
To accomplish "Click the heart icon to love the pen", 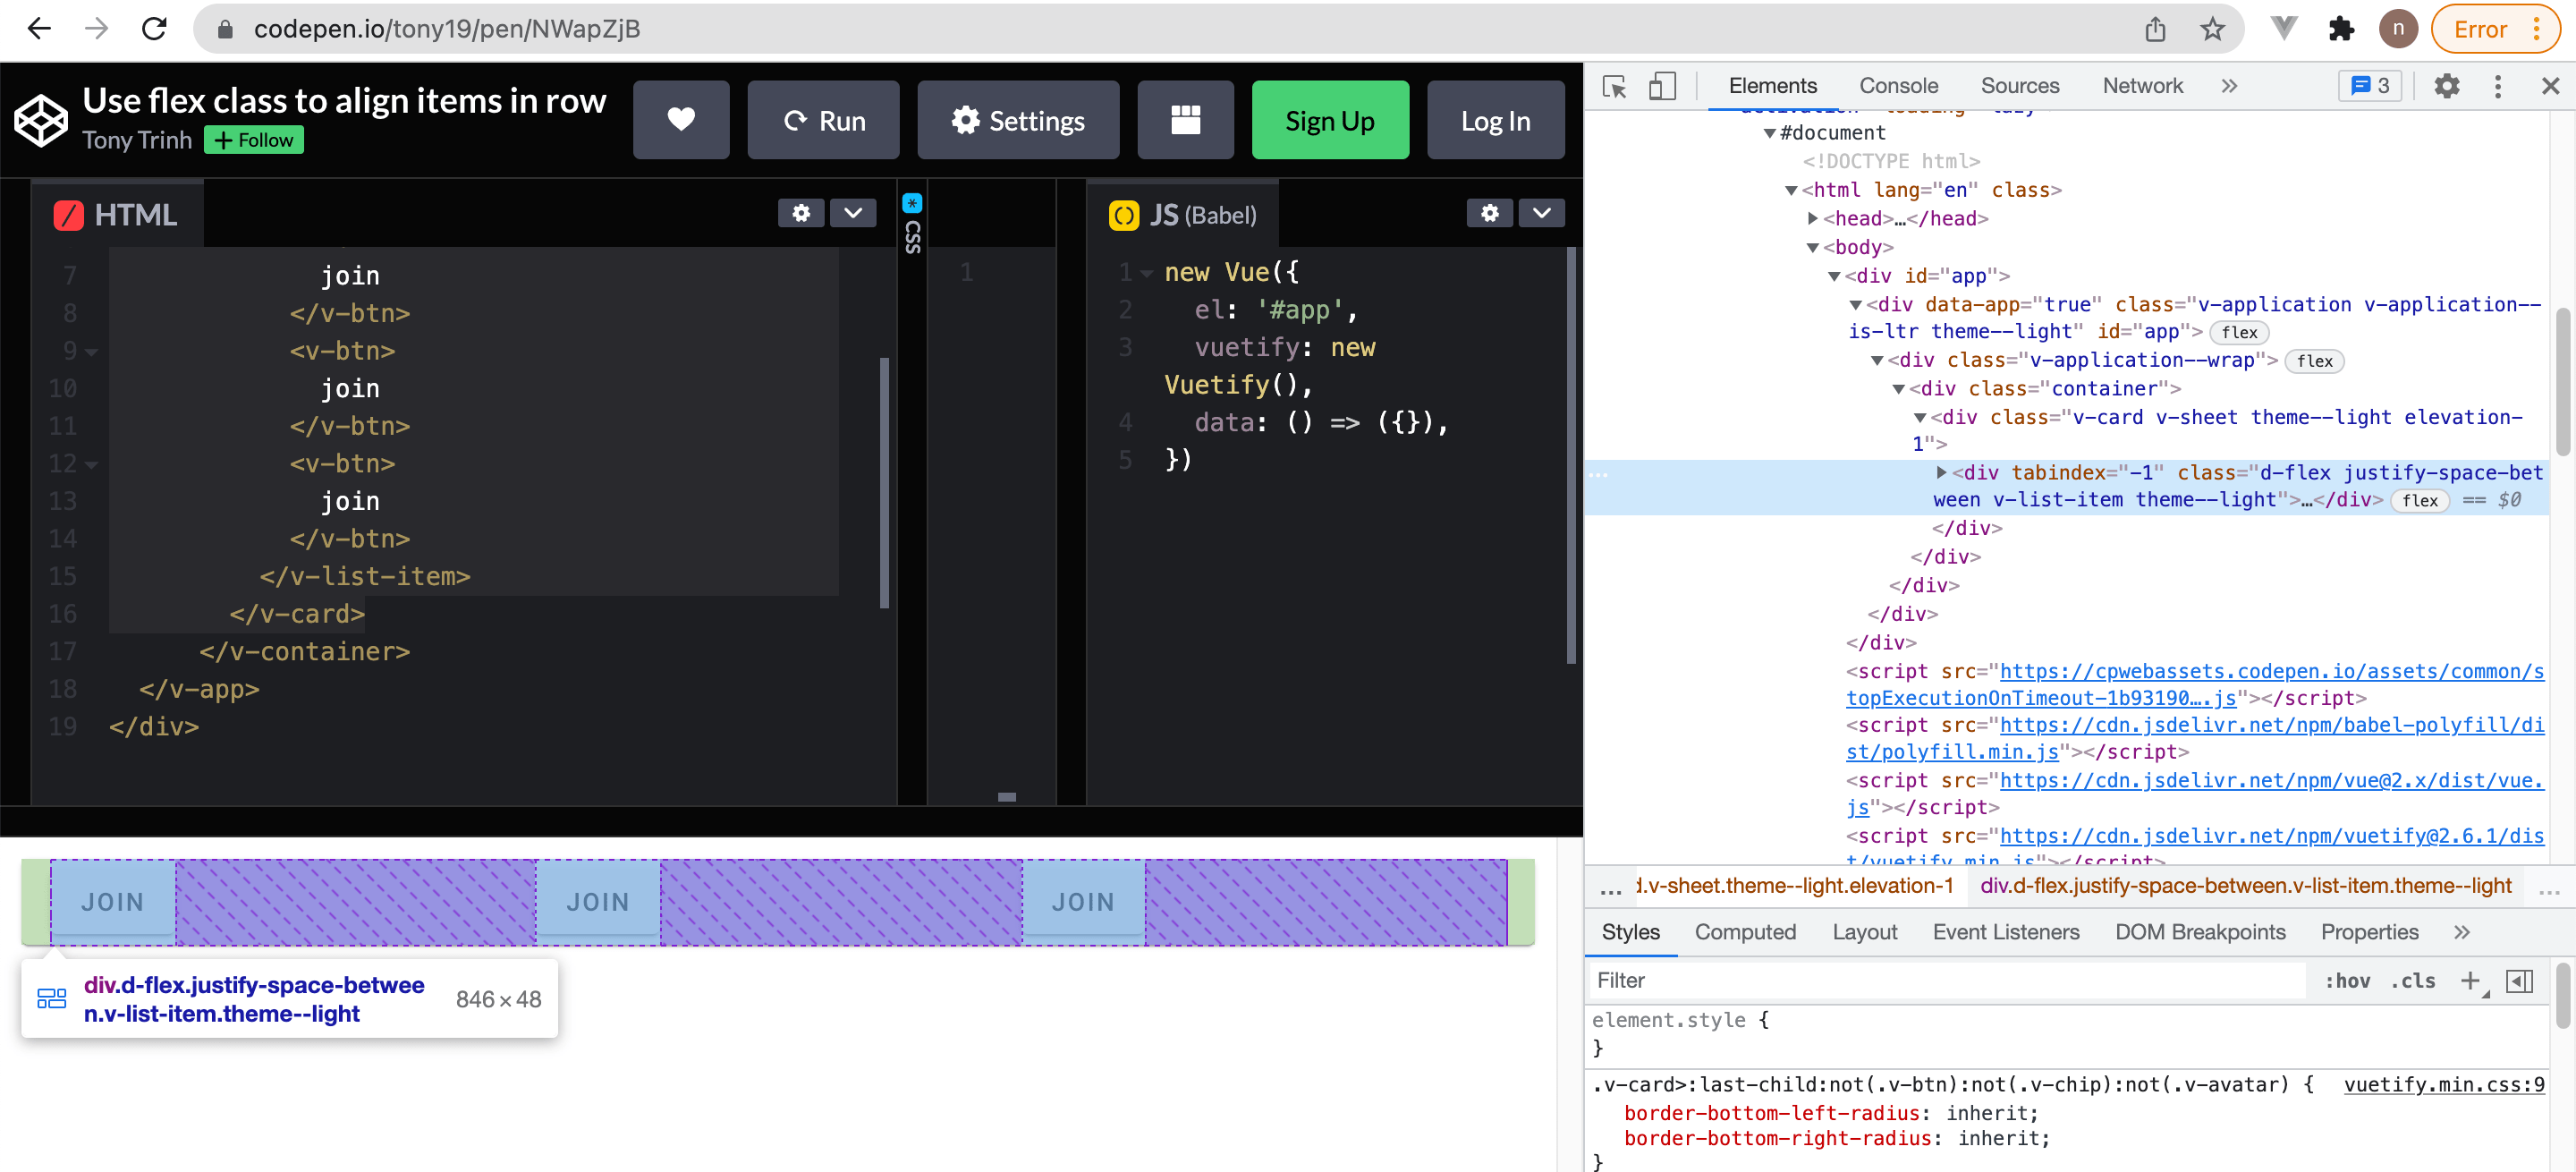I will 681,120.
